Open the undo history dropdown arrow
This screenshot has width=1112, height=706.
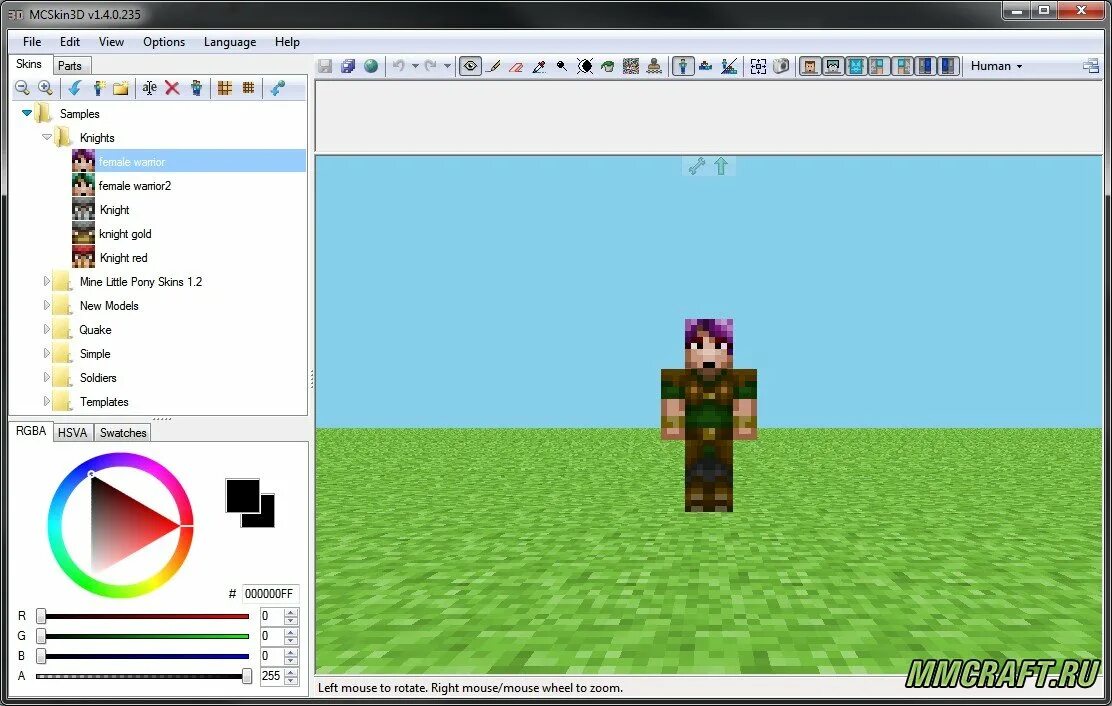click(415, 66)
